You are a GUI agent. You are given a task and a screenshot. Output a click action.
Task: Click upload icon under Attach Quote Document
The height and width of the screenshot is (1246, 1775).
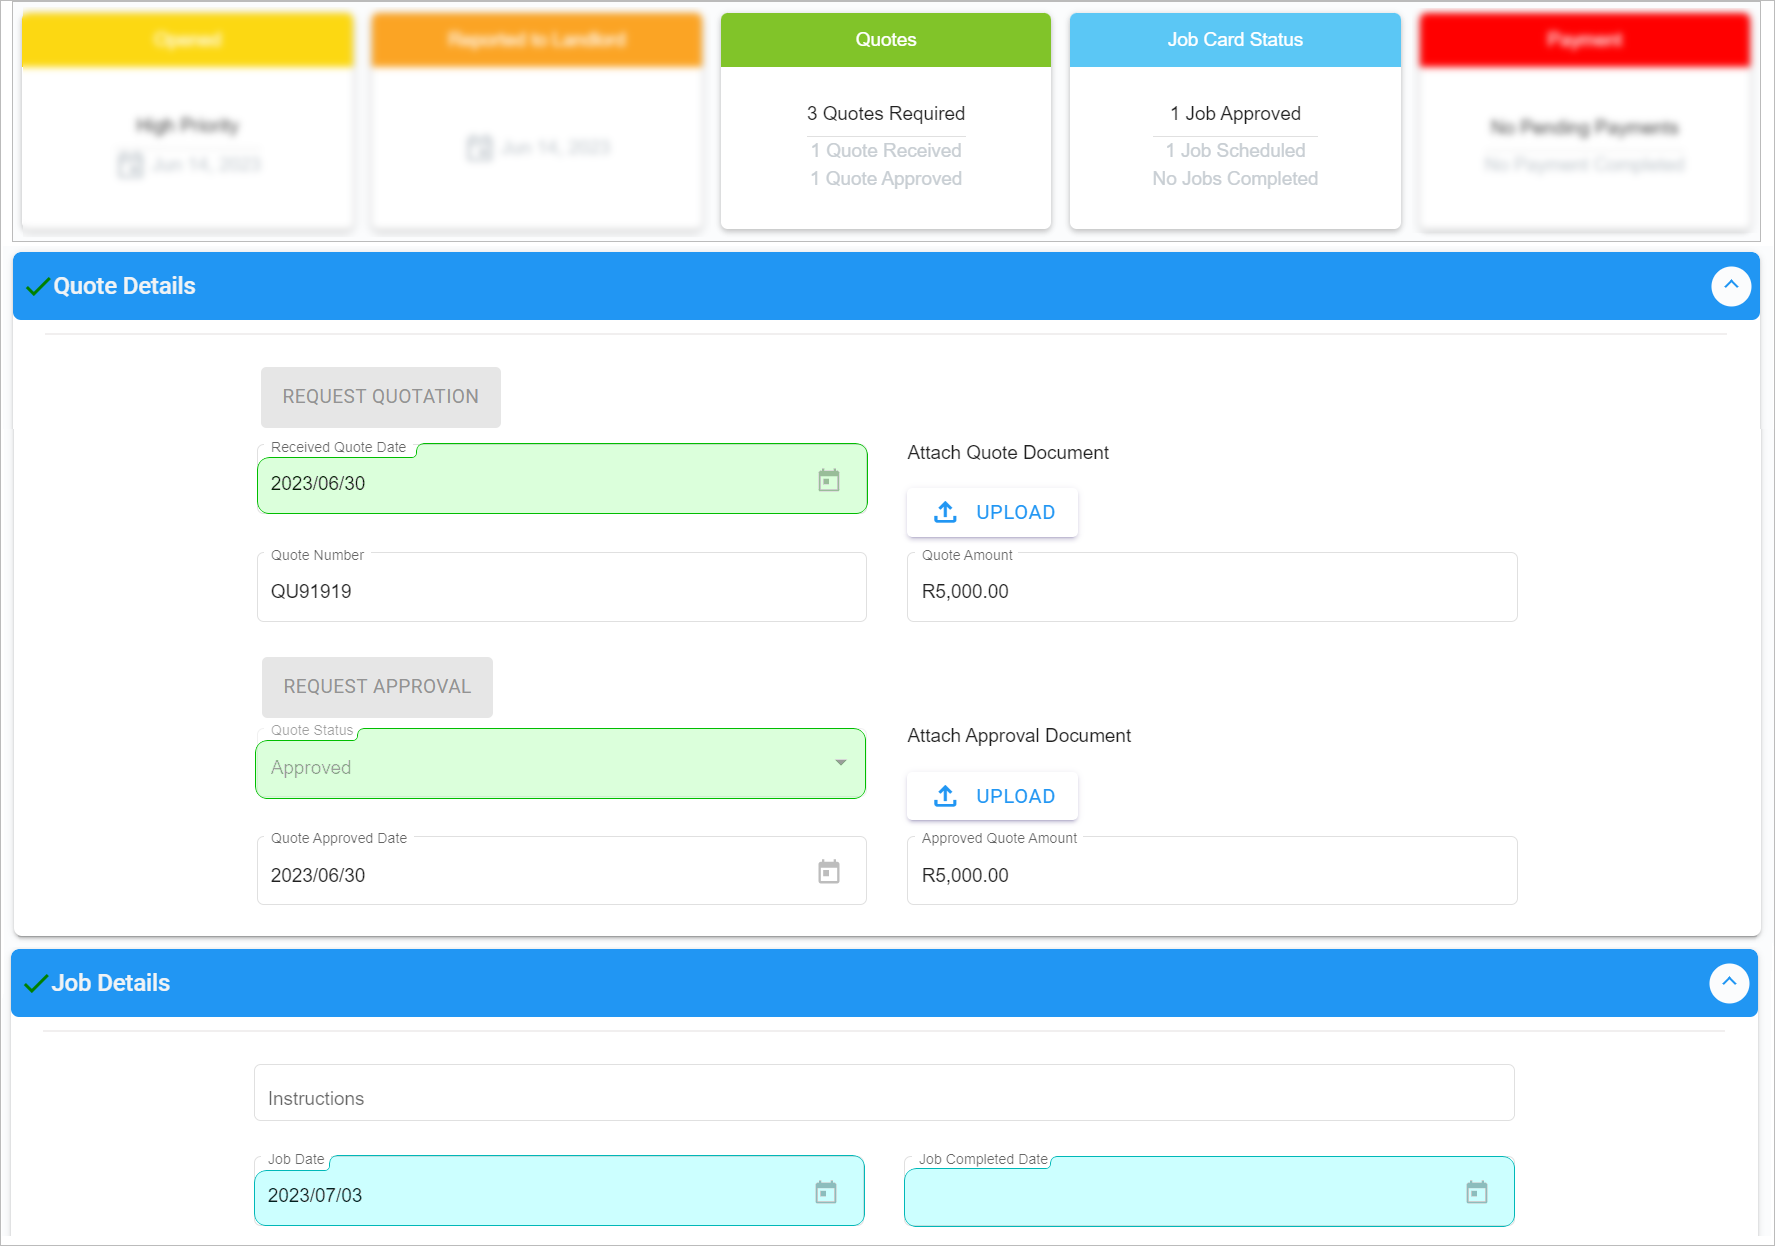(x=945, y=512)
